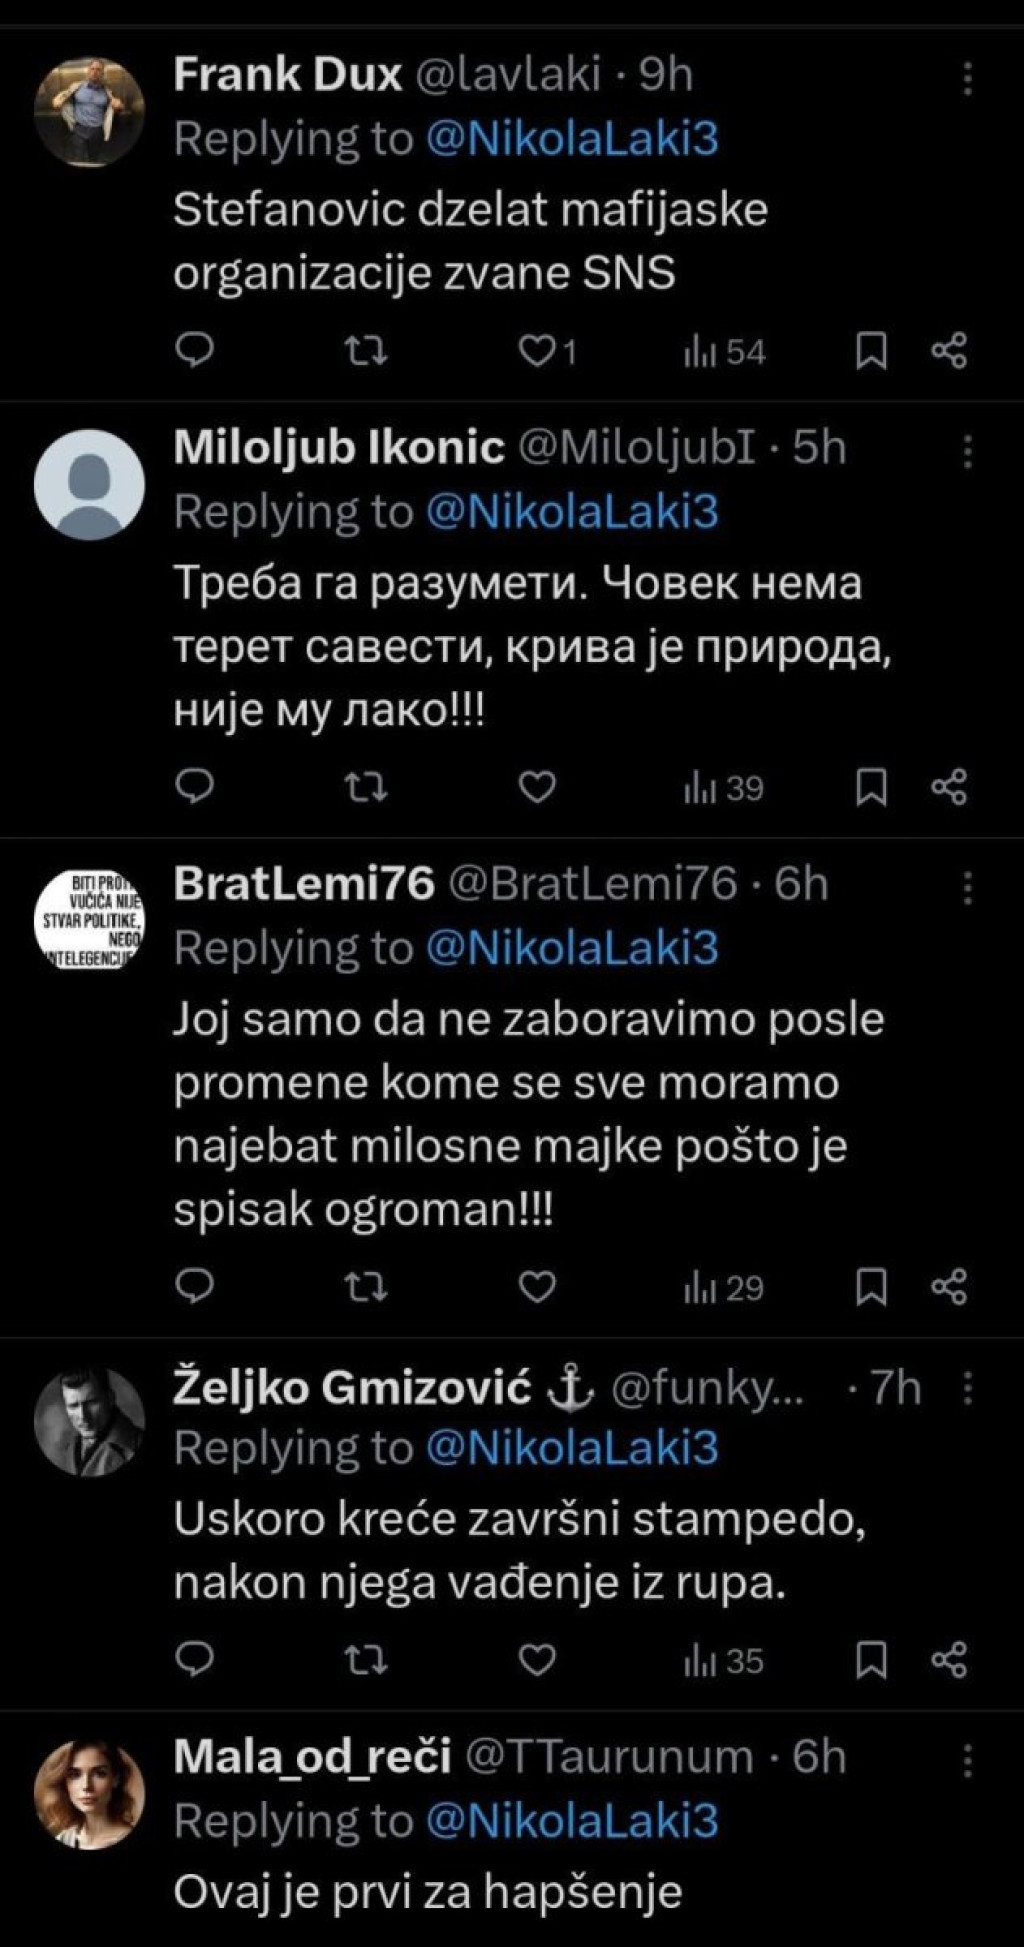Reply to Frank Dux's tweet
This screenshot has height=1947, width=1024.
(x=195, y=351)
